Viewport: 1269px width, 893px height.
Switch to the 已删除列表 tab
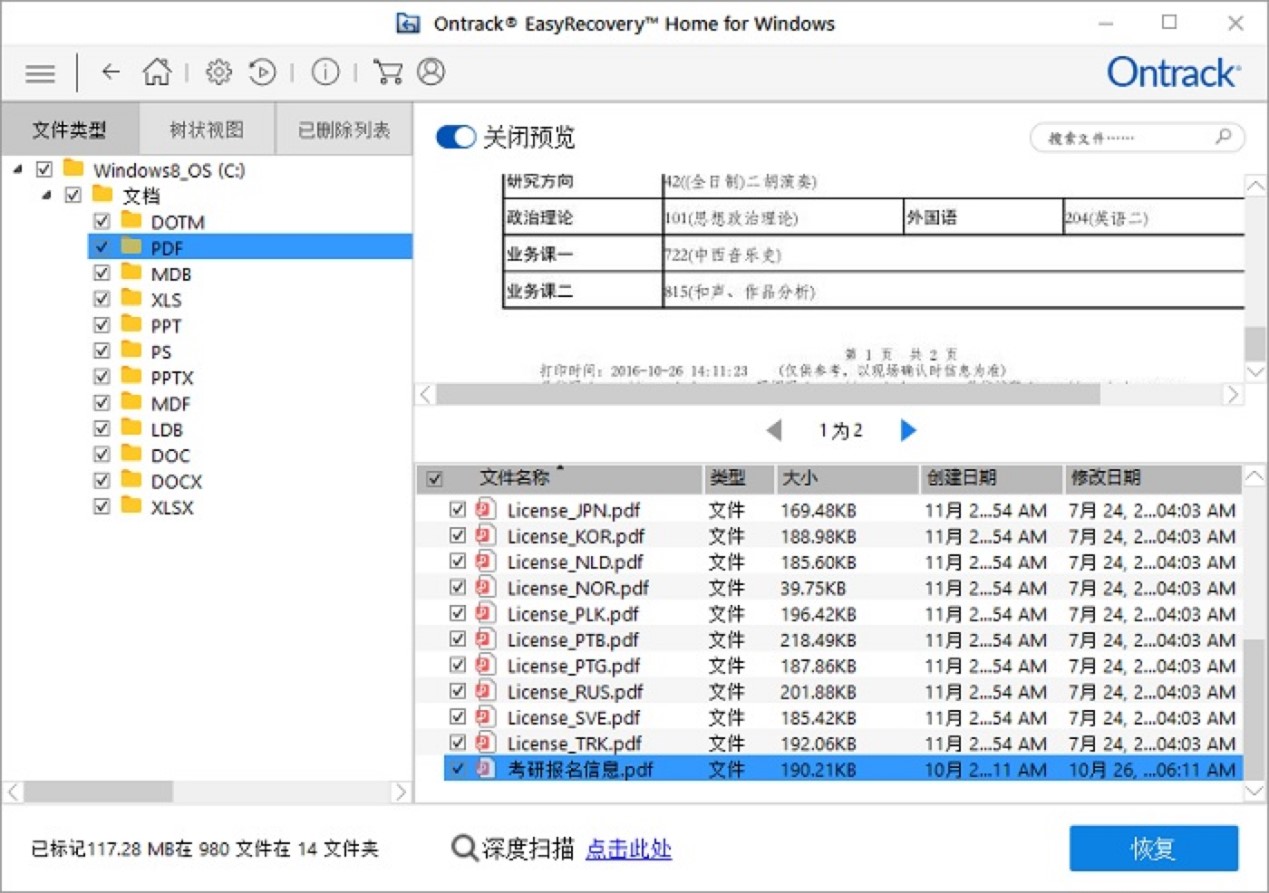344,130
